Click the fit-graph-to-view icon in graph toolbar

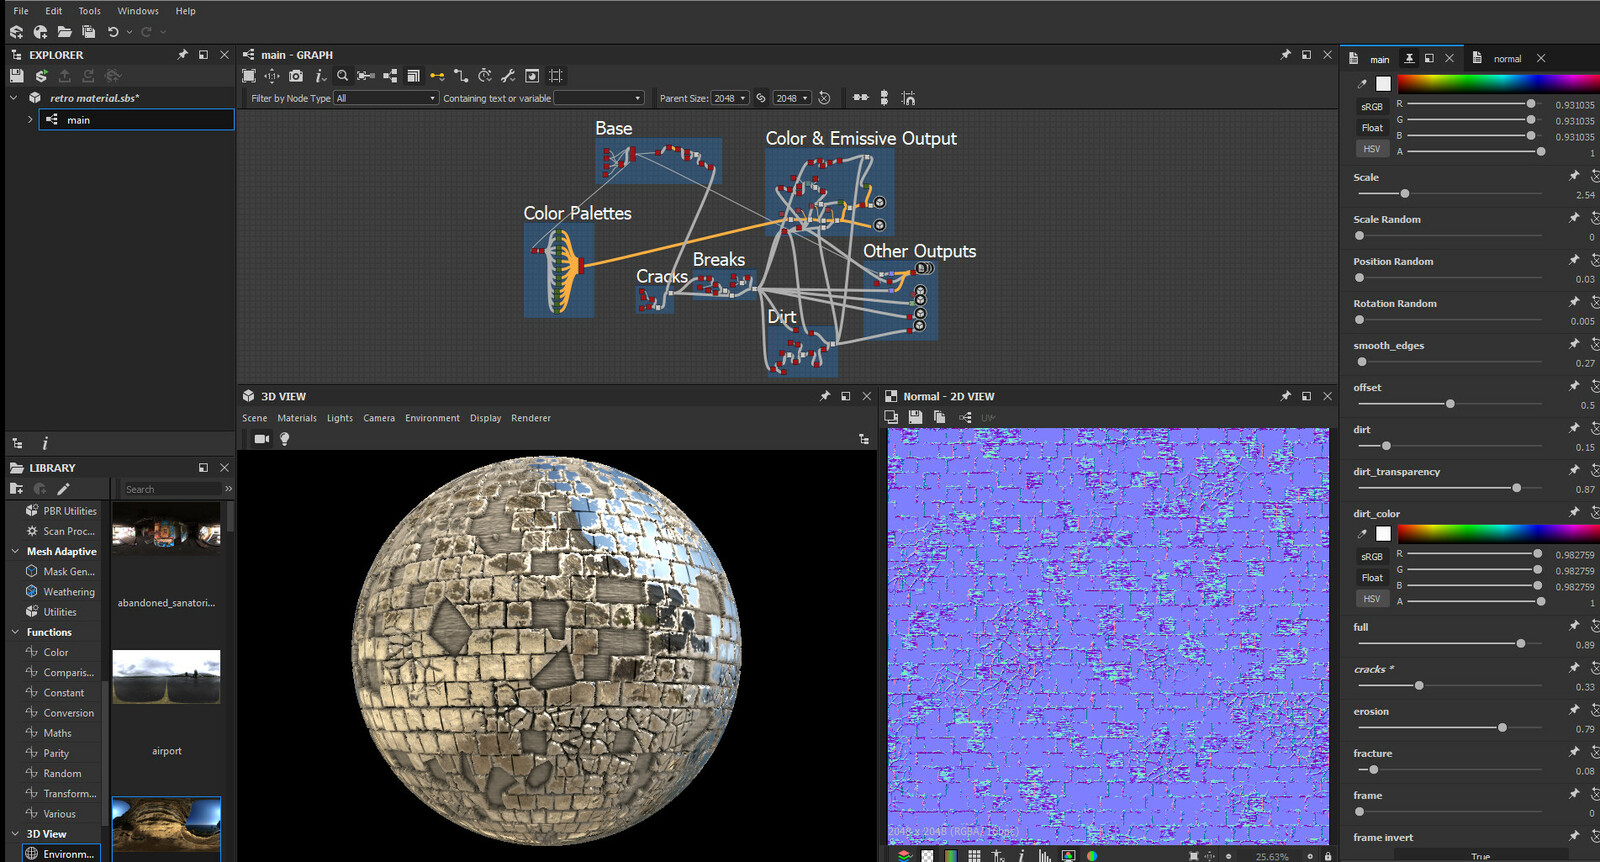tap(249, 76)
